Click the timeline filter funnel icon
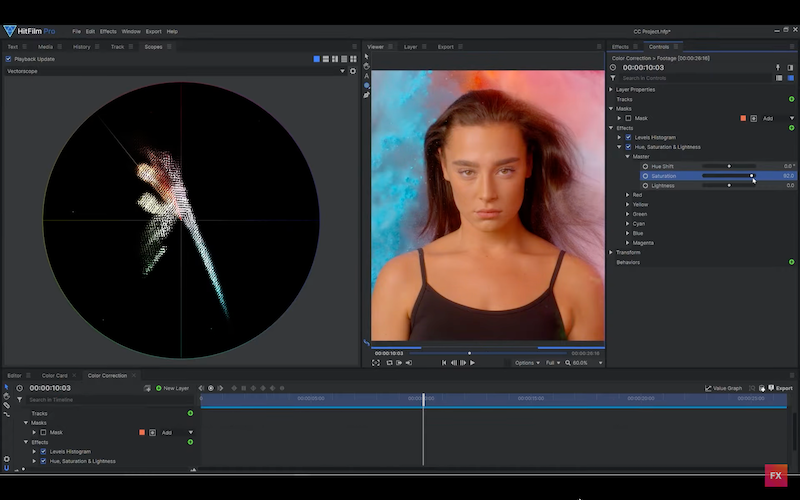 tap(19, 399)
